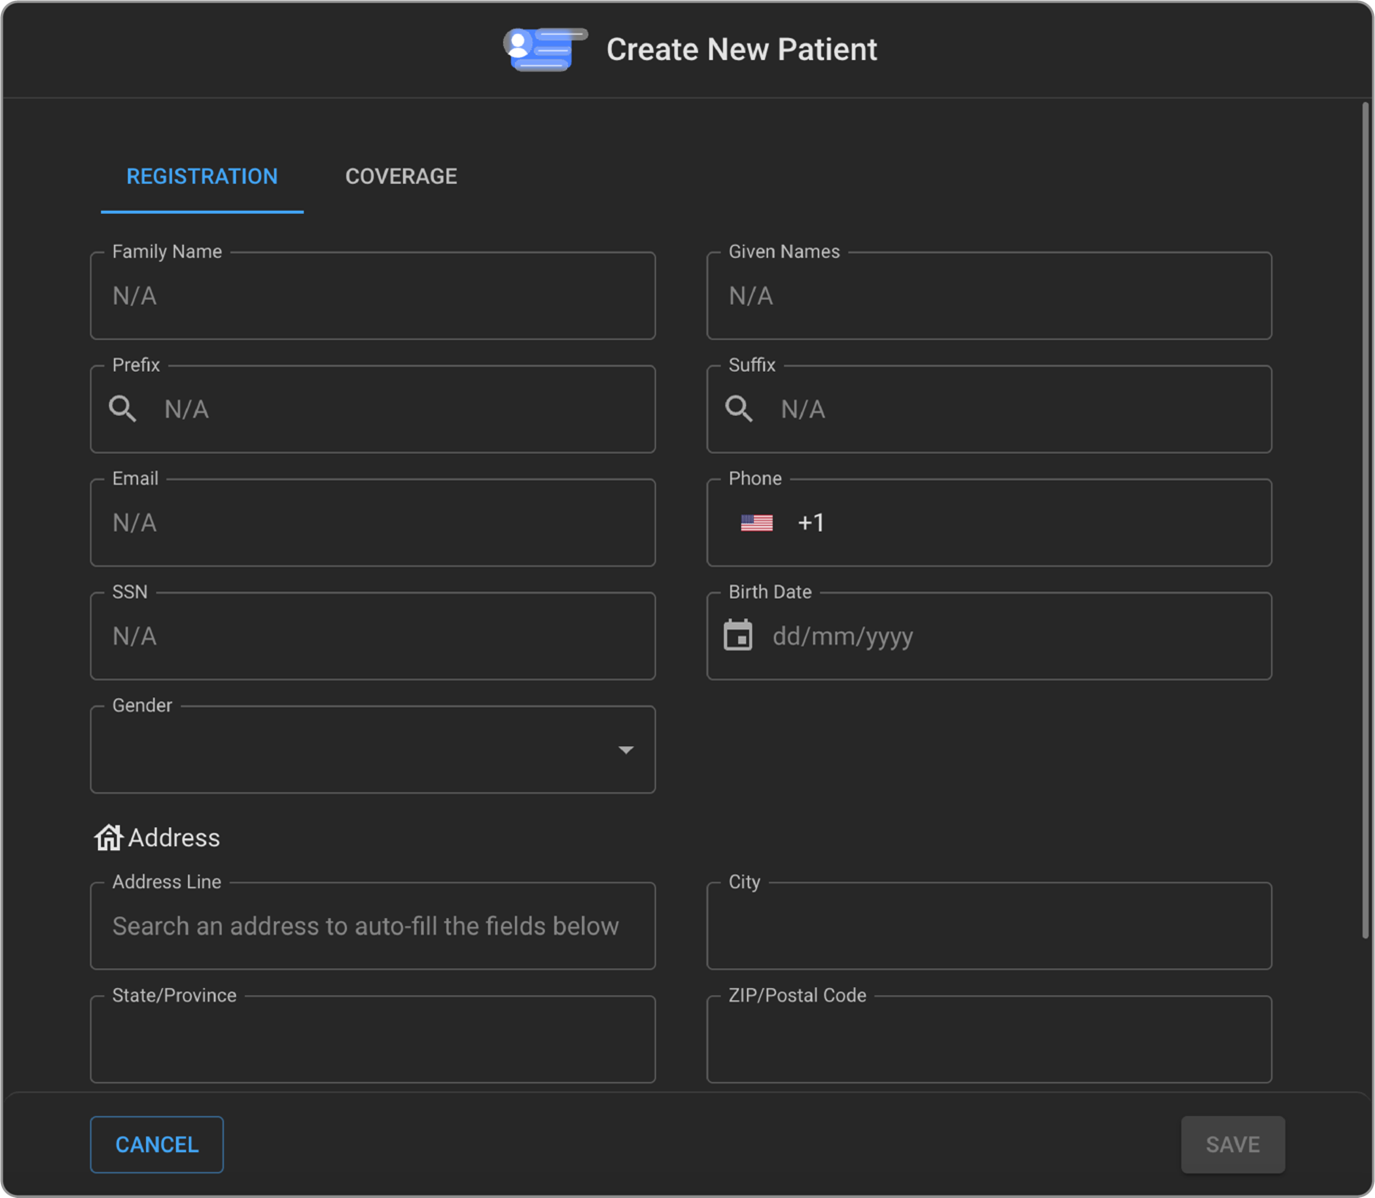Viewport: 1375px width, 1198px height.
Task: Focus the Address Line search field
Action: tap(372, 927)
